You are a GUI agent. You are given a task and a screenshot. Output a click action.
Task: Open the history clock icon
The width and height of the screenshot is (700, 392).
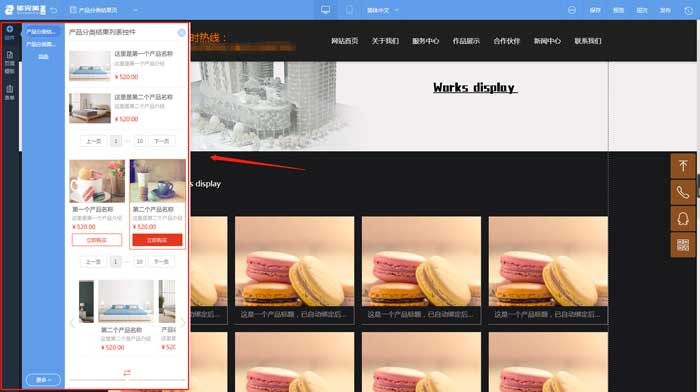point(688,10)
